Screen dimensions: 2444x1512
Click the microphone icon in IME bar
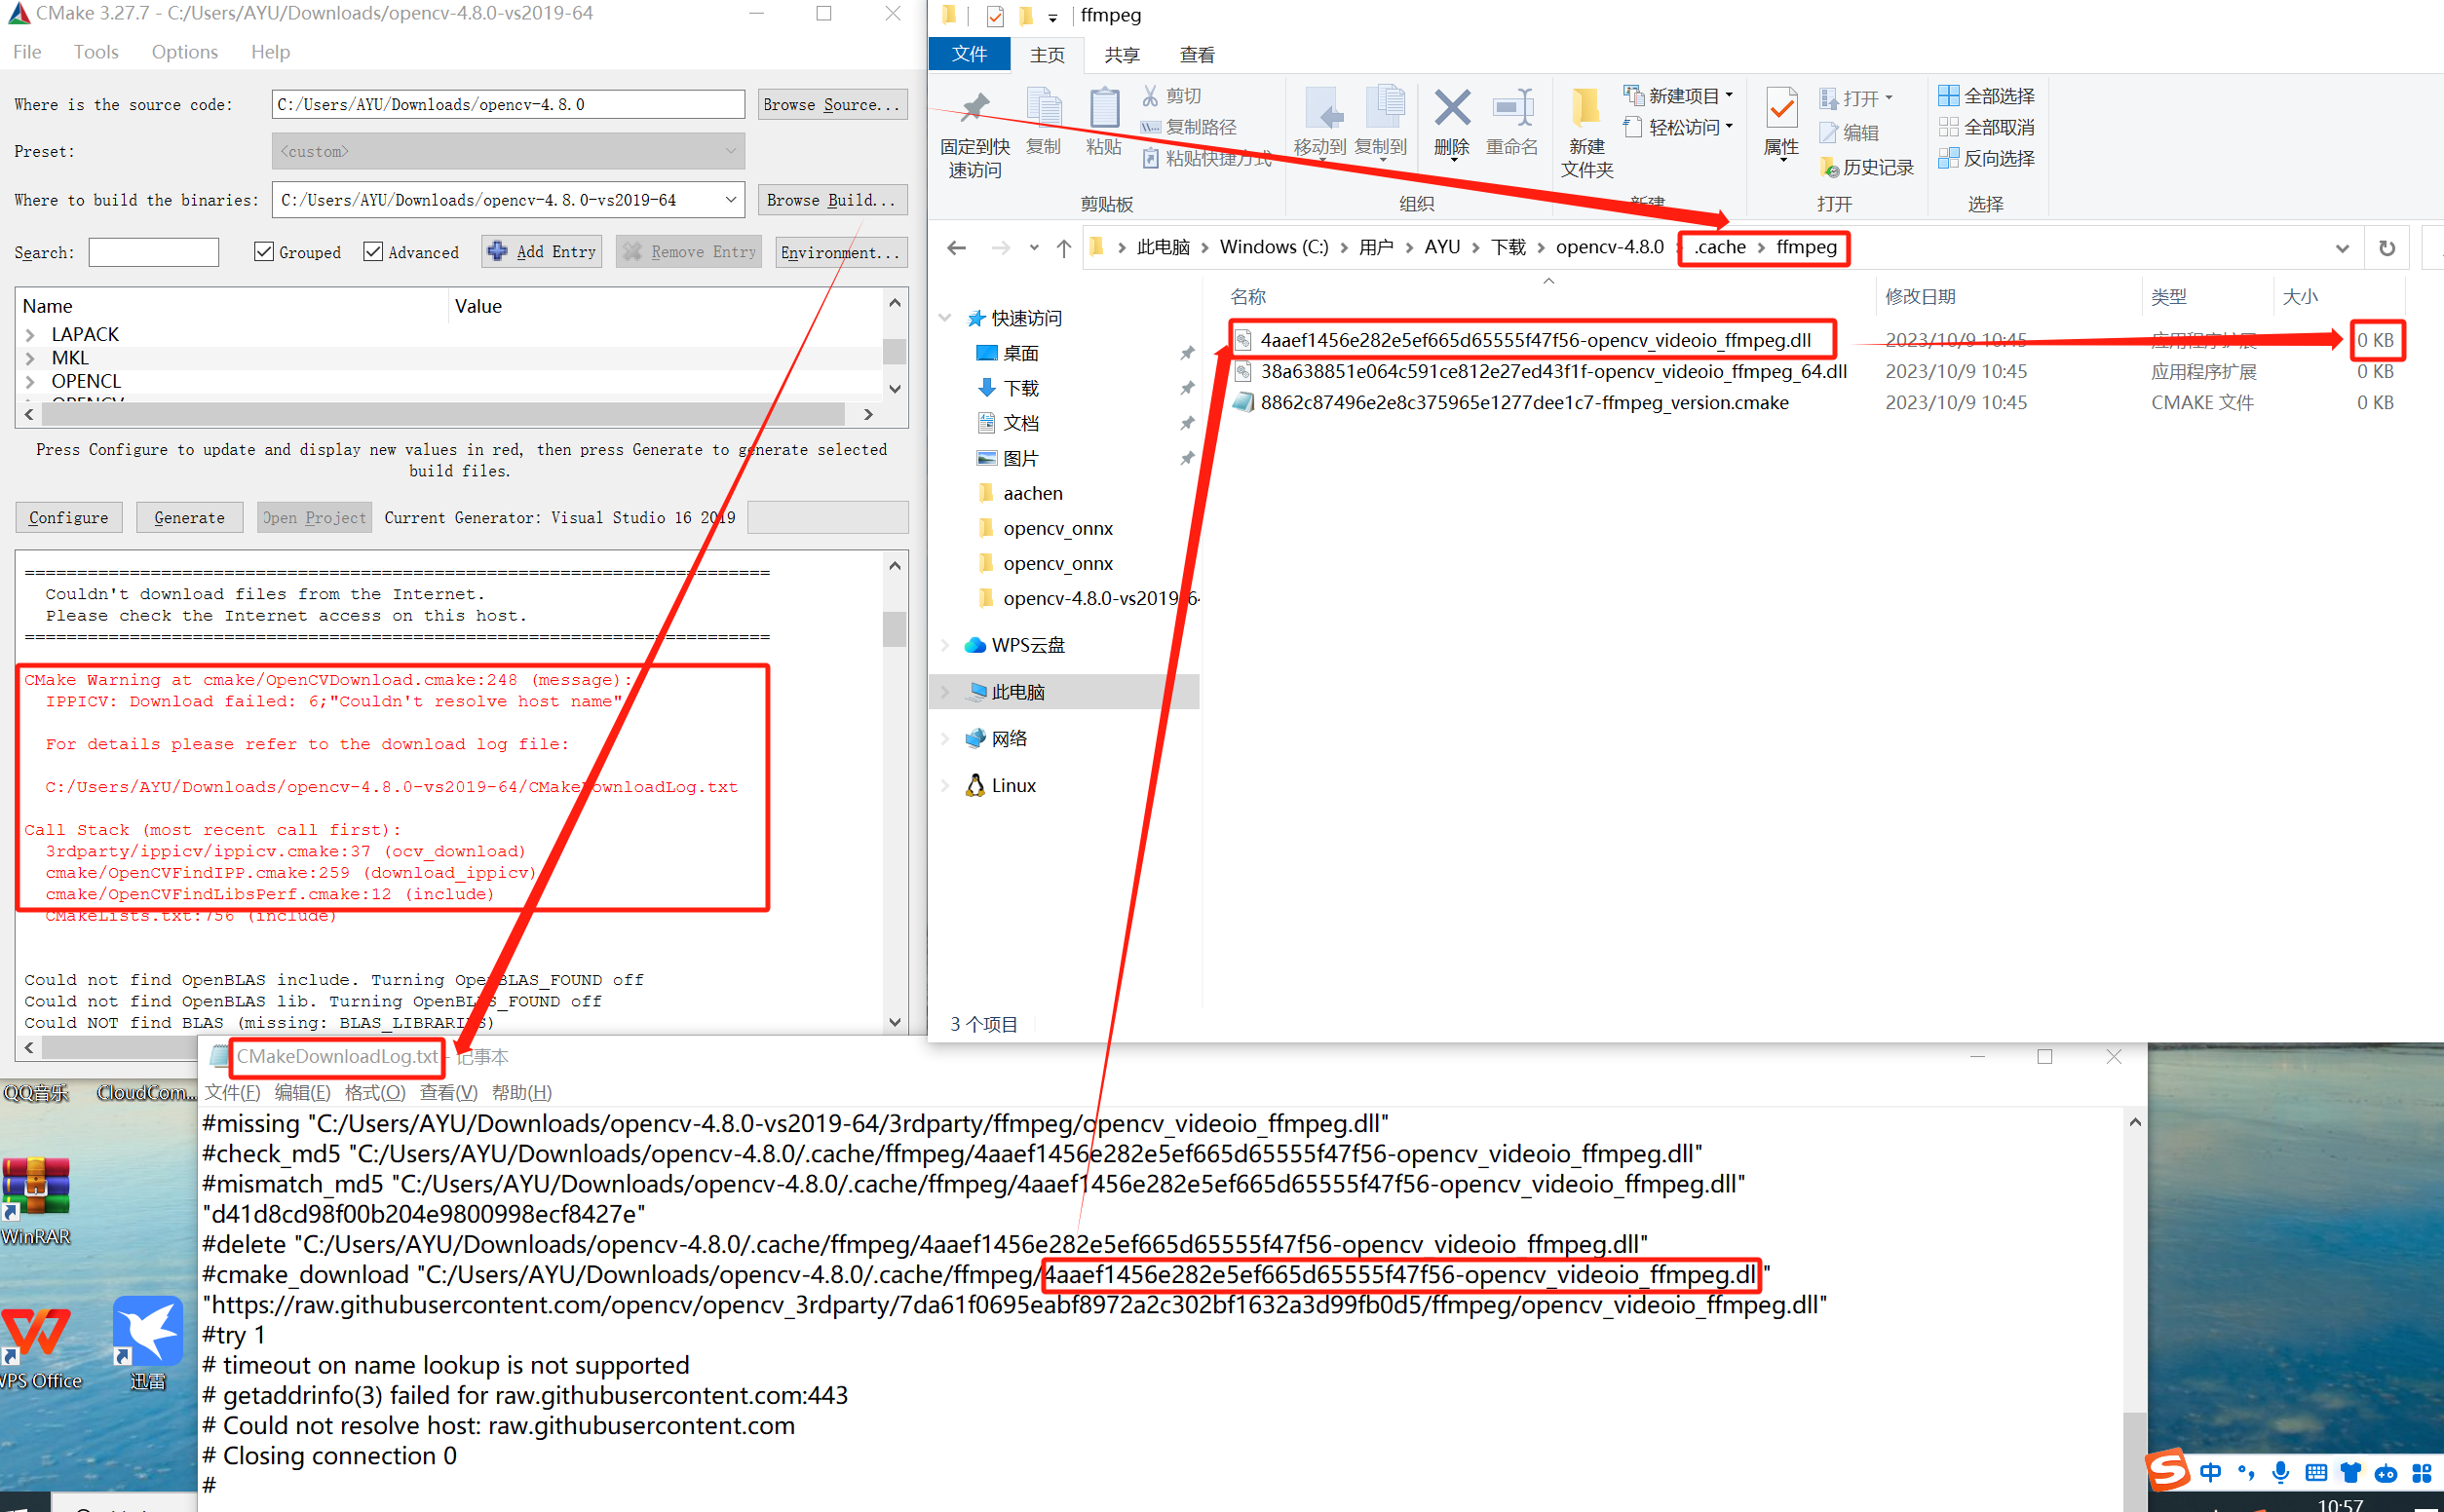click(2280, 1472)
